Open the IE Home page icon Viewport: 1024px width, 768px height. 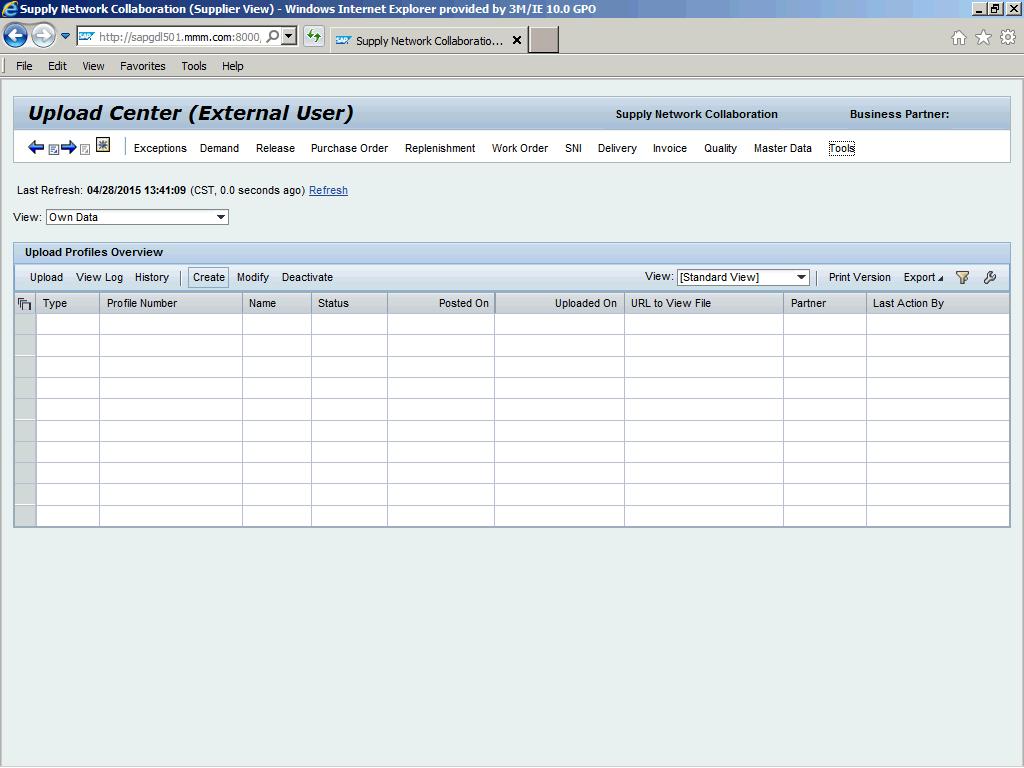pyautogui.click(x=959, y=38)
